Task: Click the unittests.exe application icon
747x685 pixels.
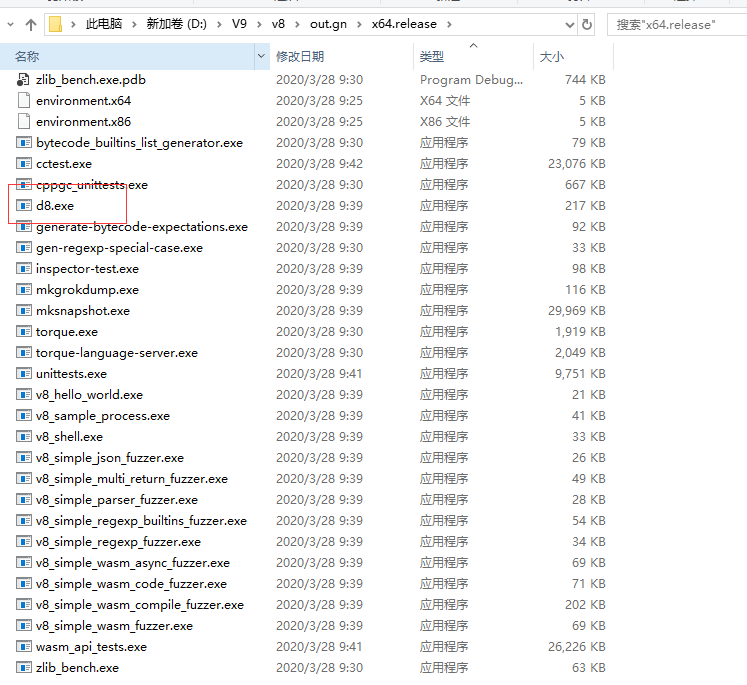Action: (x=24, y=374)
